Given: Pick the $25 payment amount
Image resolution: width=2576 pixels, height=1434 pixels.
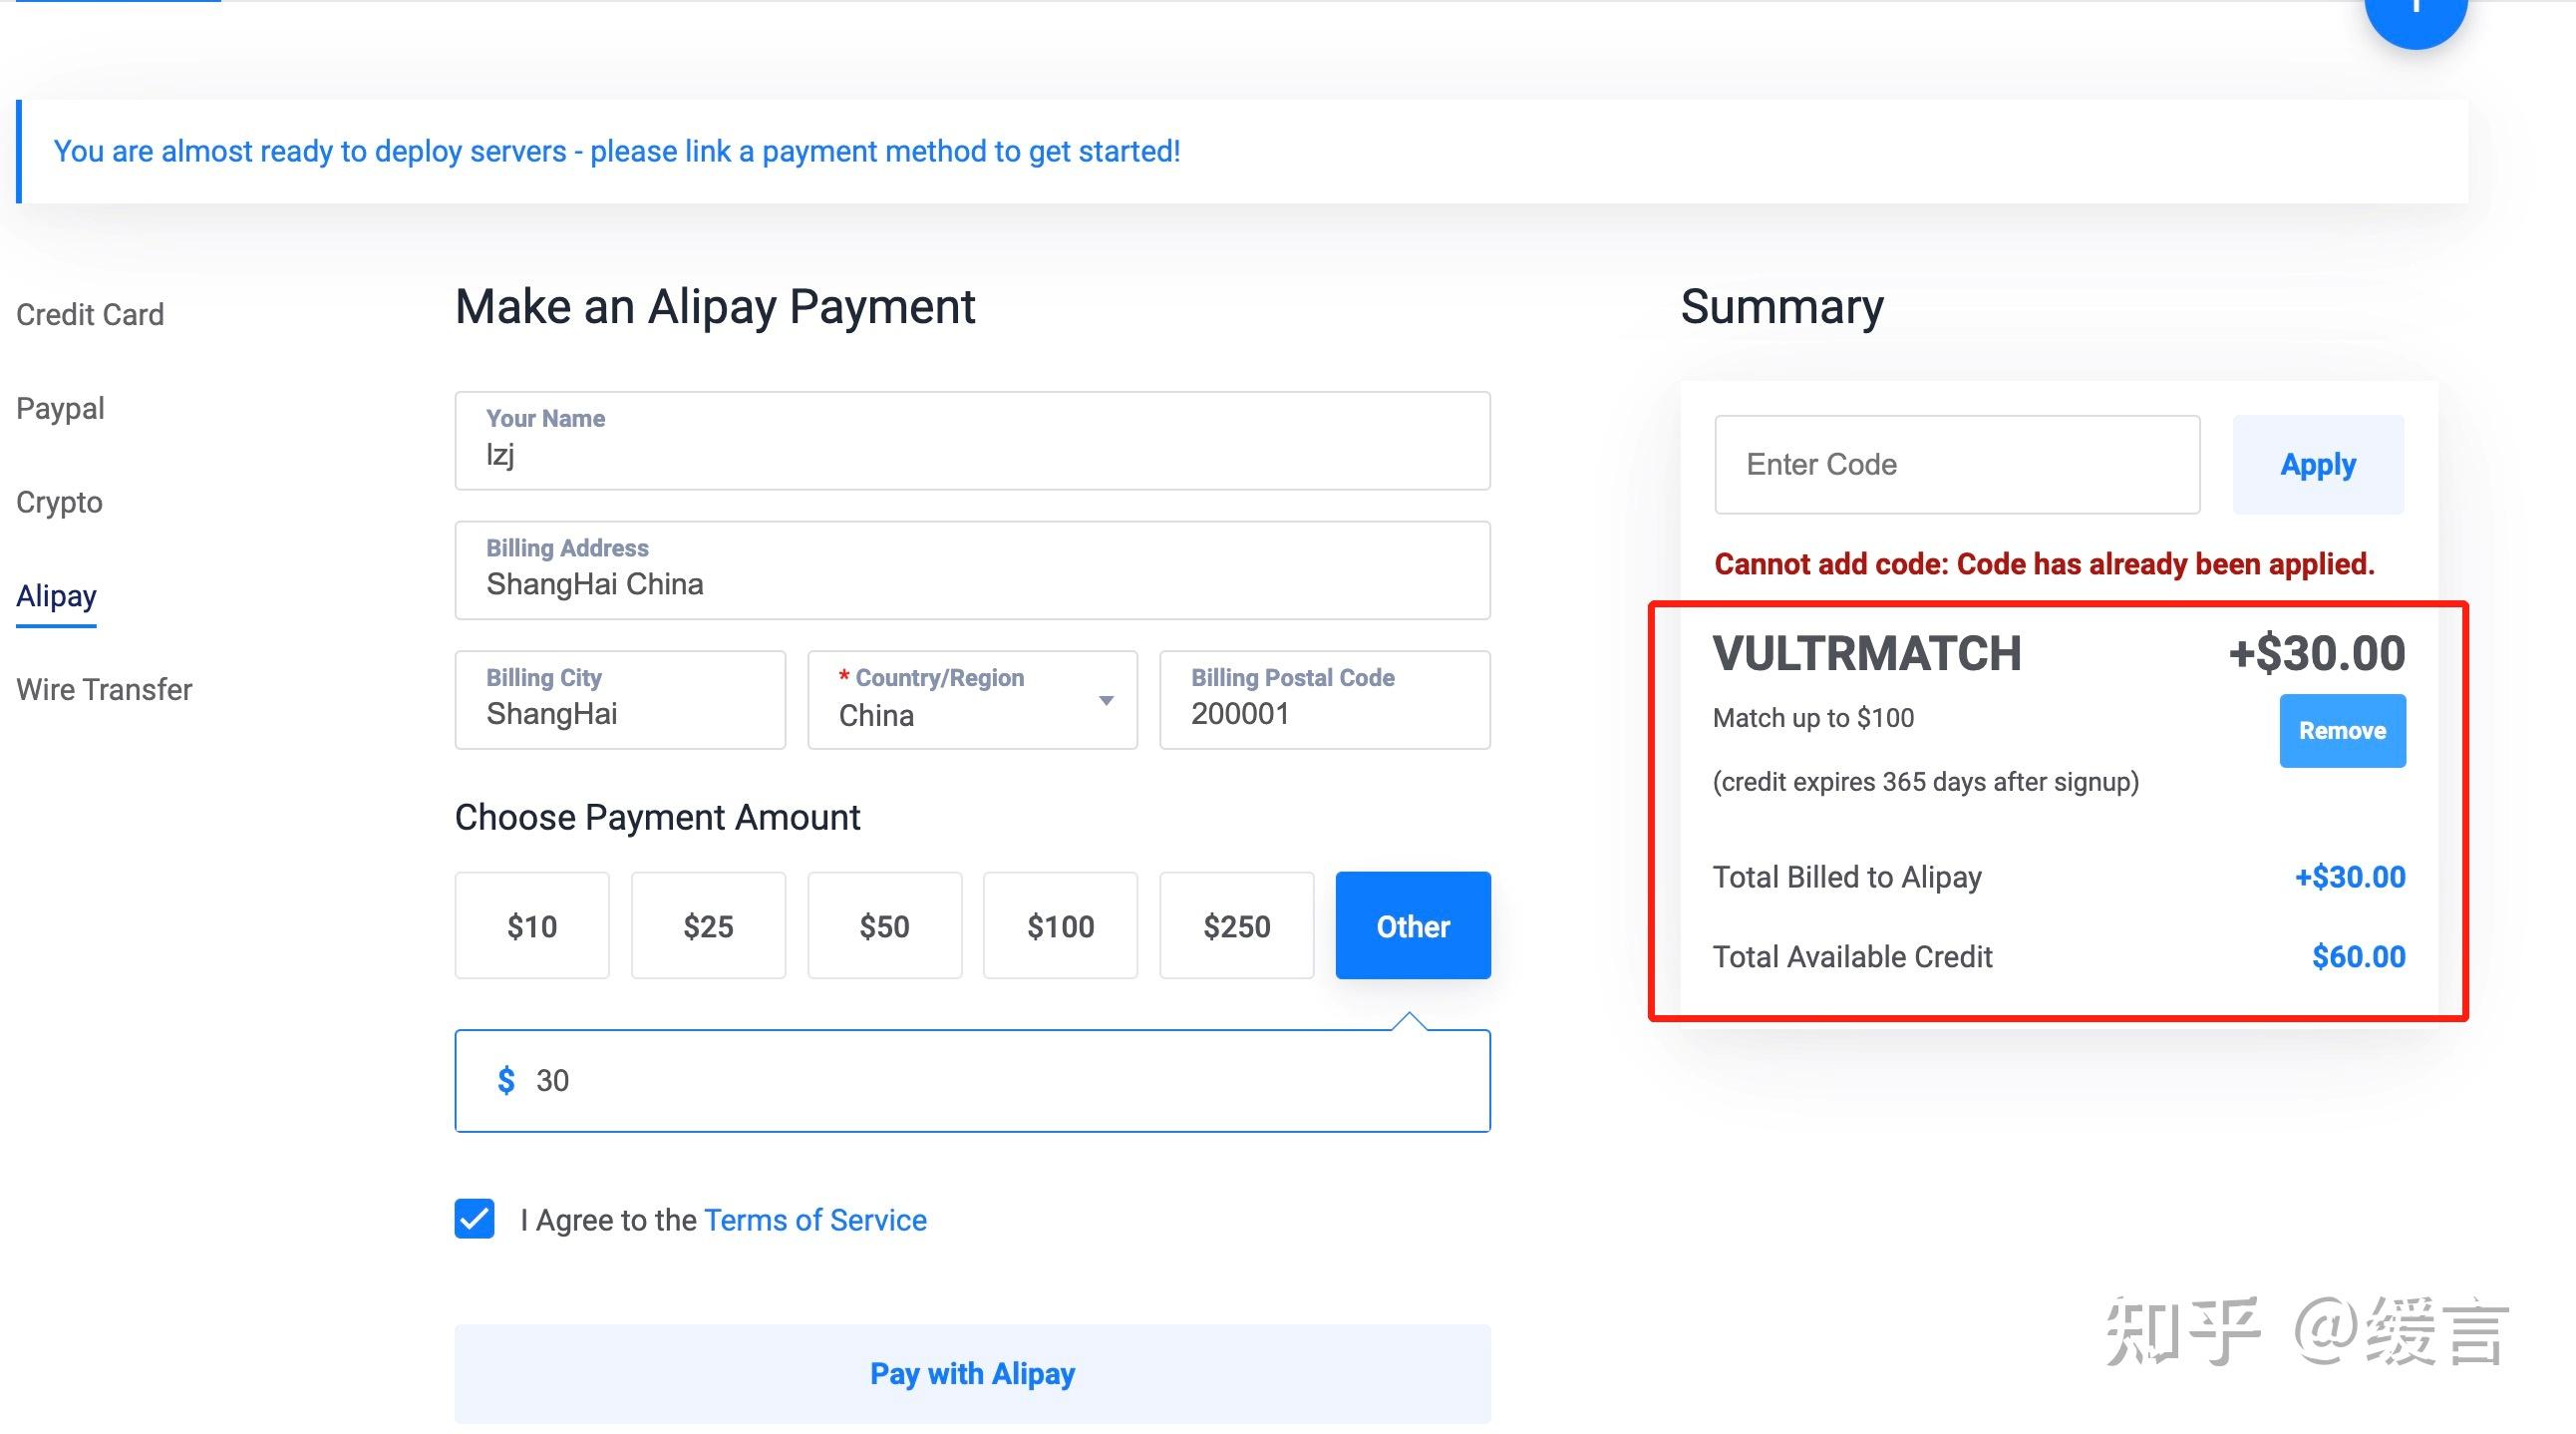Looking at the screenshot, I should click(708, 926).
